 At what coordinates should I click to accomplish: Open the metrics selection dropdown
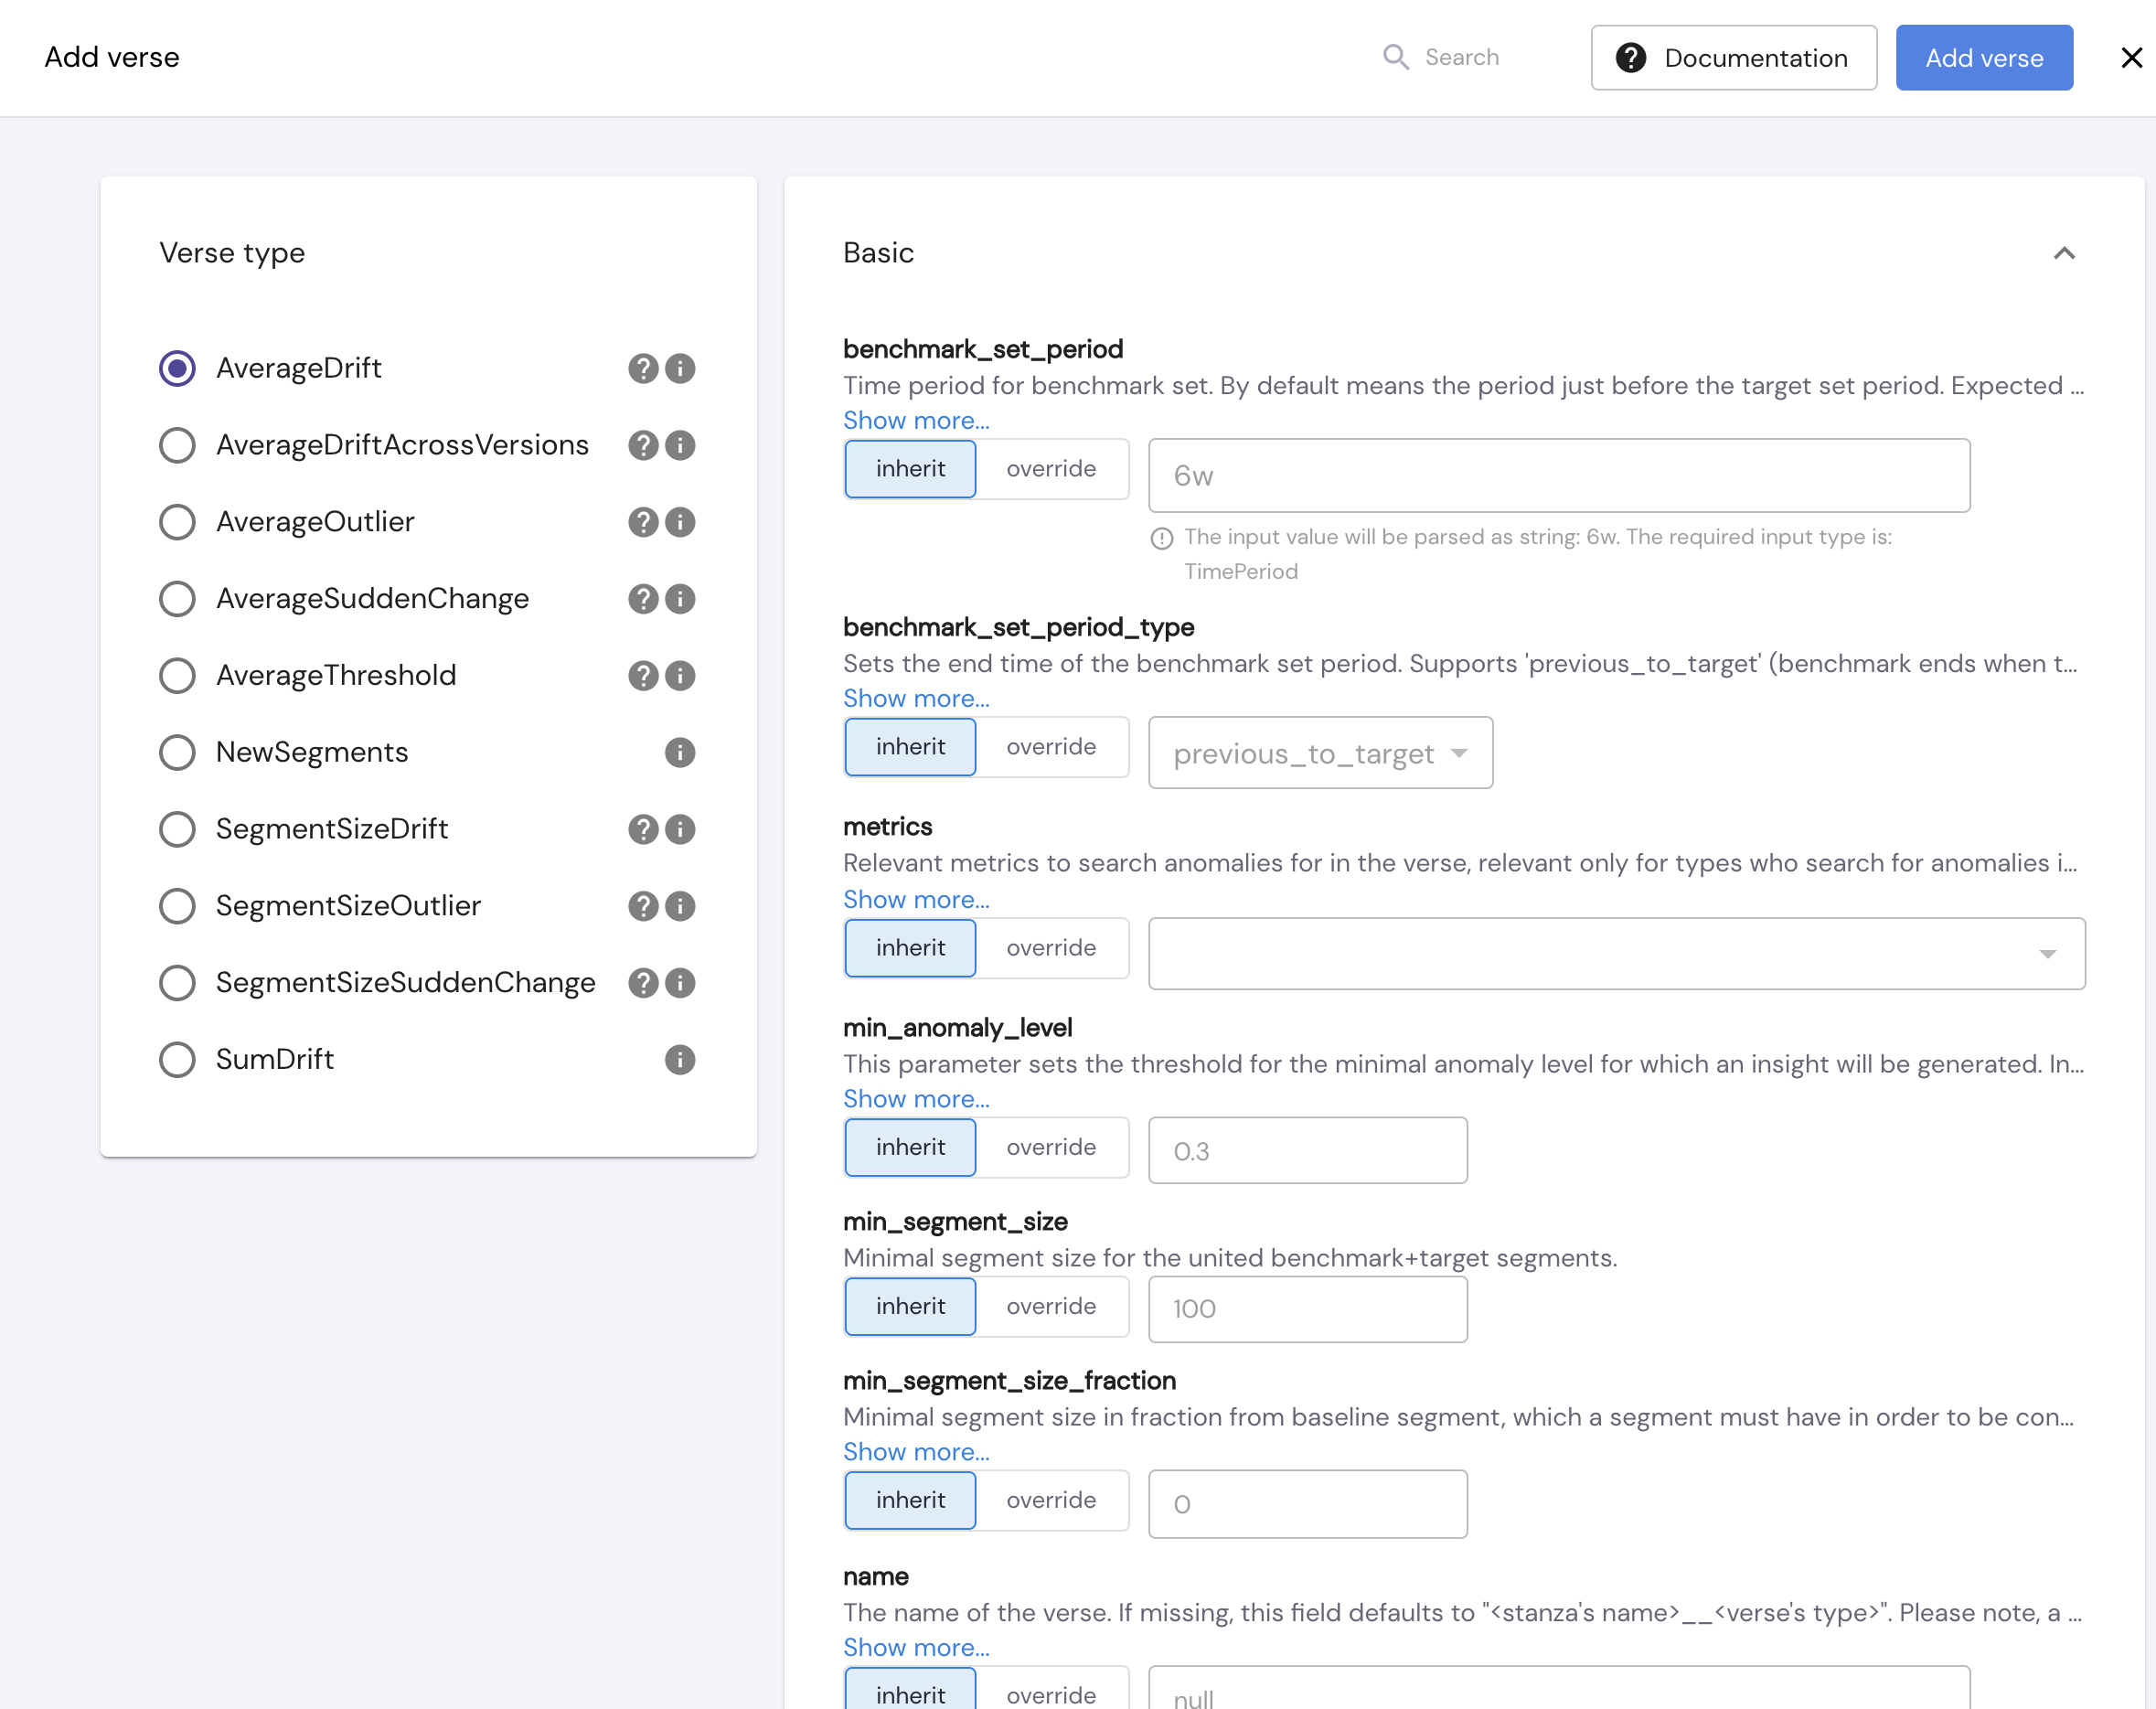[x=1615, y=953]
